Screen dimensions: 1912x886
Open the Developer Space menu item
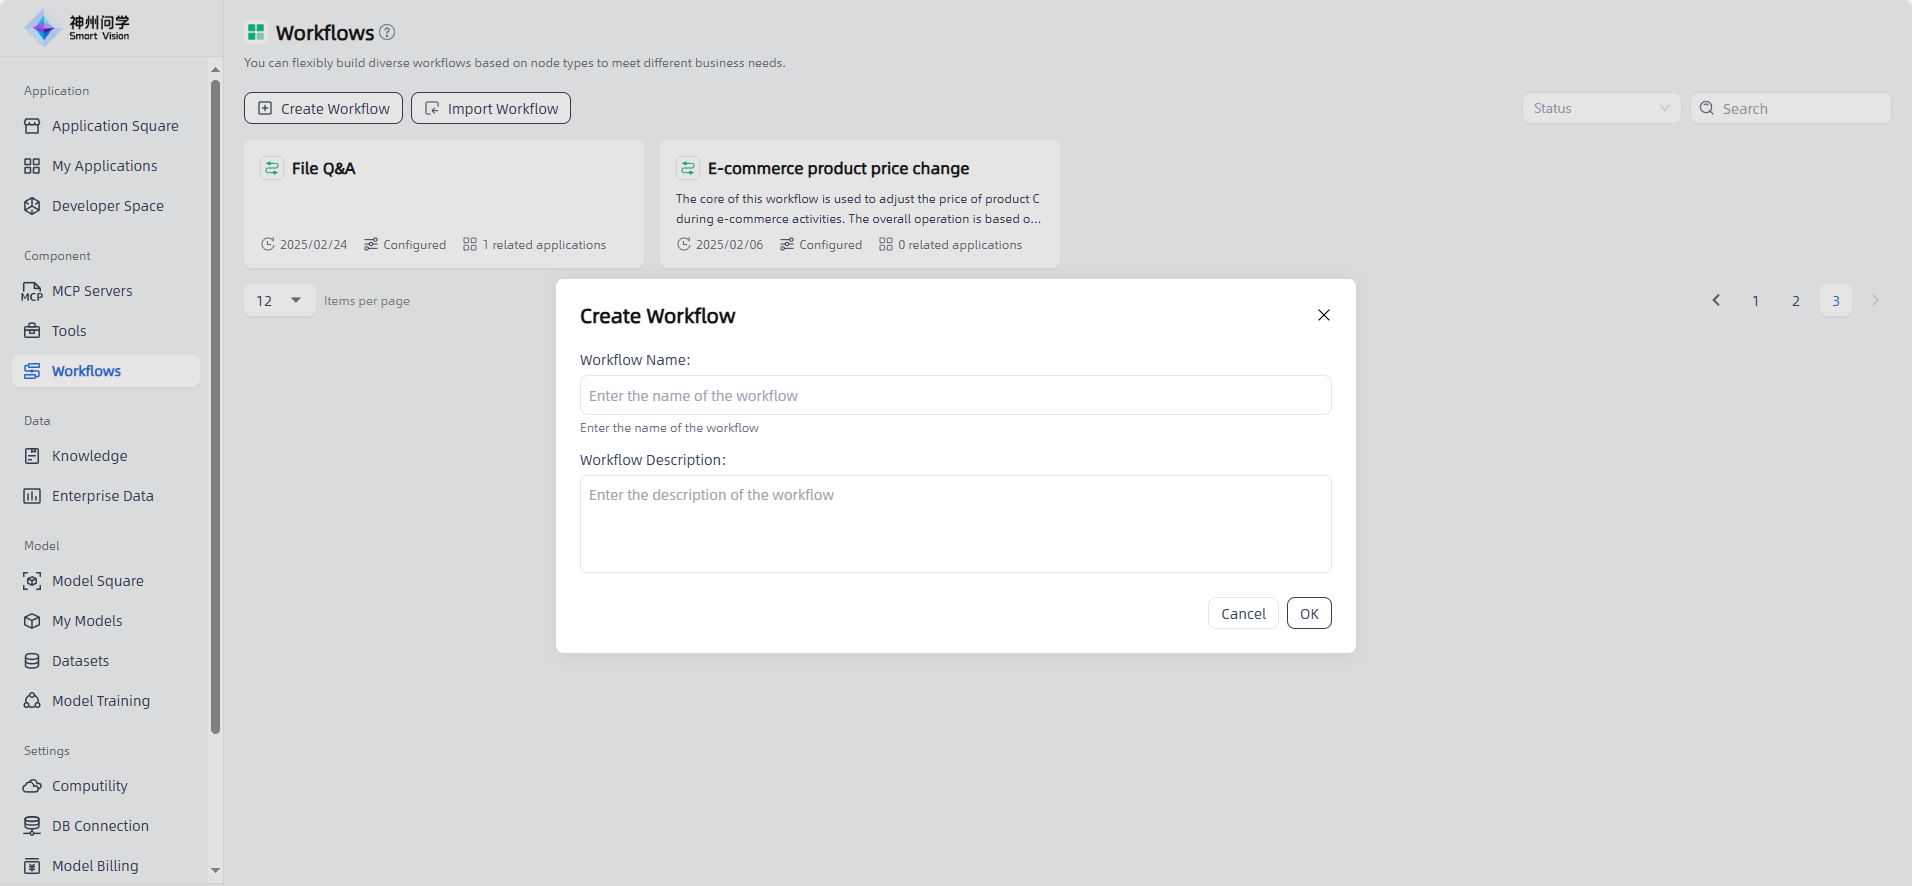point(107,206)
